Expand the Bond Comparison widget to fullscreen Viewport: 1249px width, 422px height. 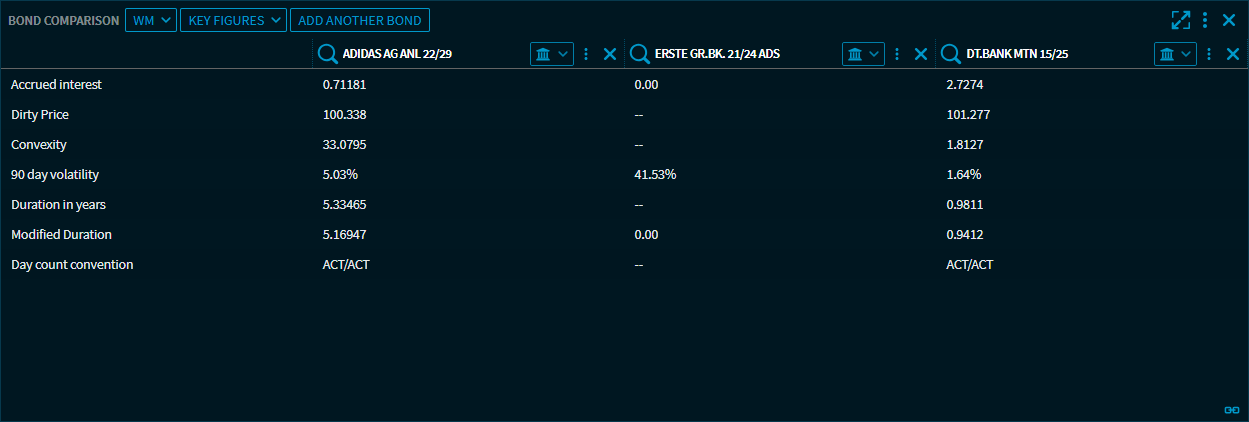(1181, 20)
